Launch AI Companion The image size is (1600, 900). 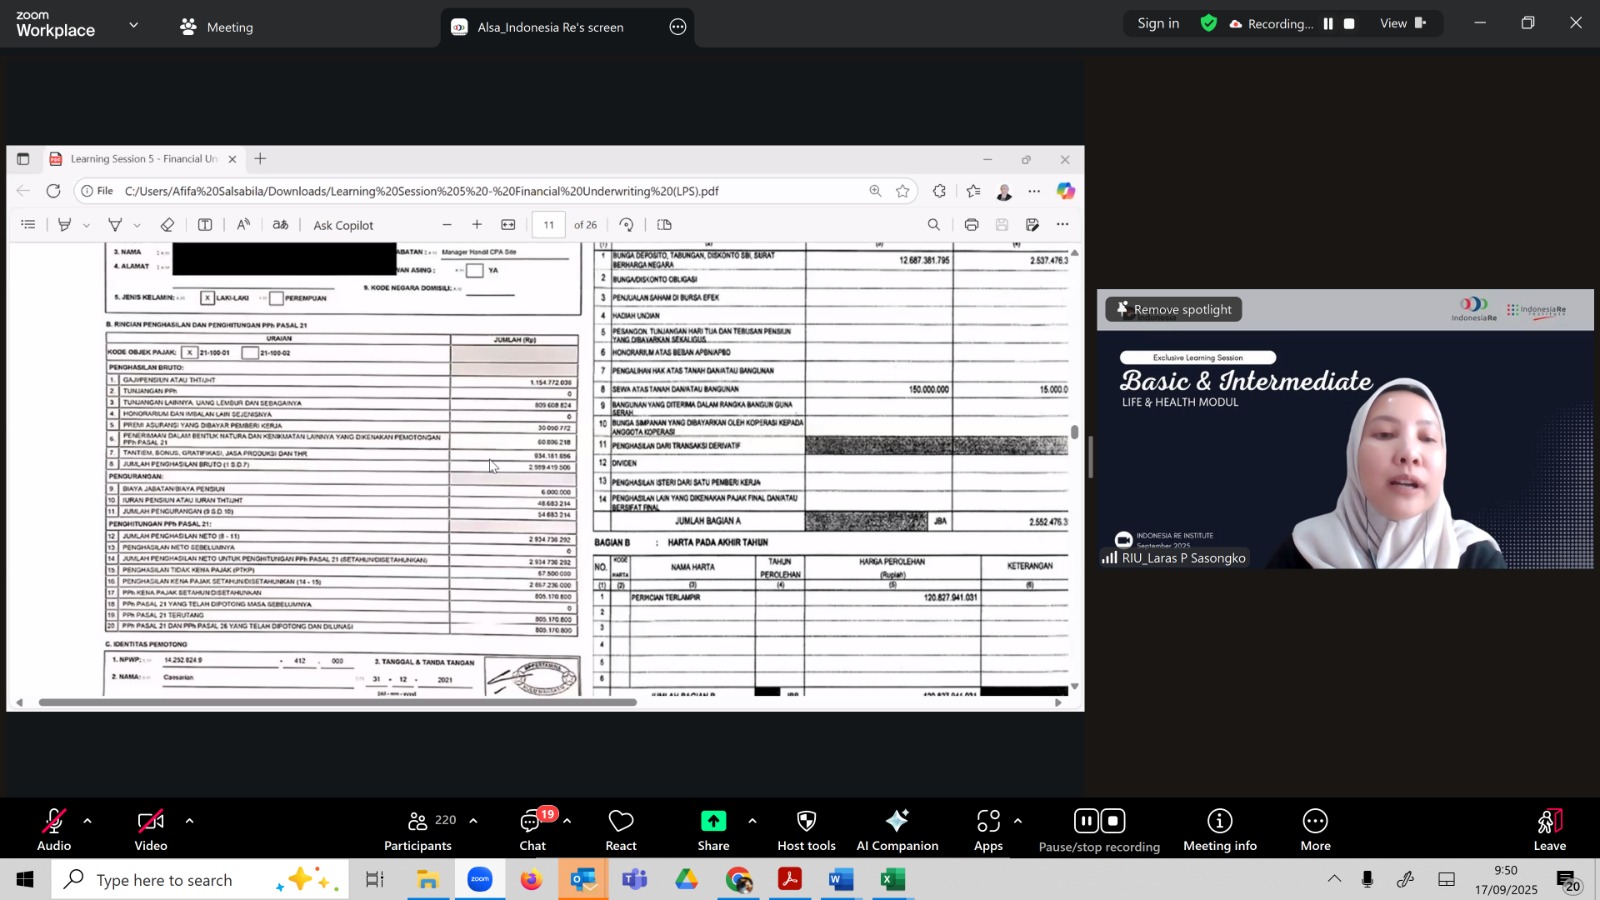tap(897, 830)
